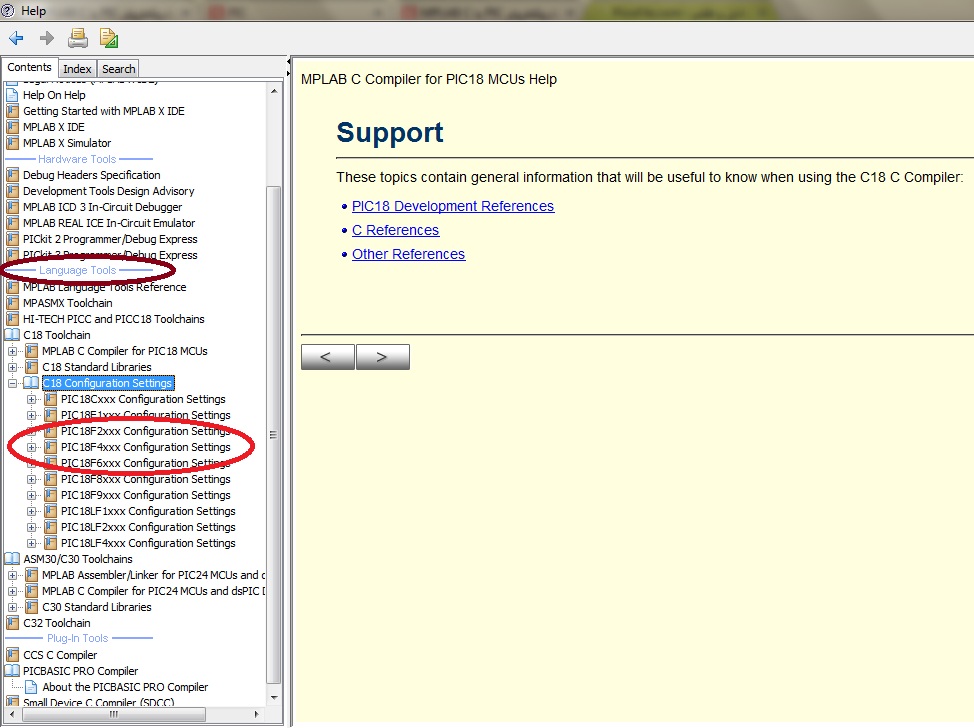Click the book icon beside HI-TECH PICC and PICC18 Toolchains
This screenshot has height=728, width=974.
(12, 319)
